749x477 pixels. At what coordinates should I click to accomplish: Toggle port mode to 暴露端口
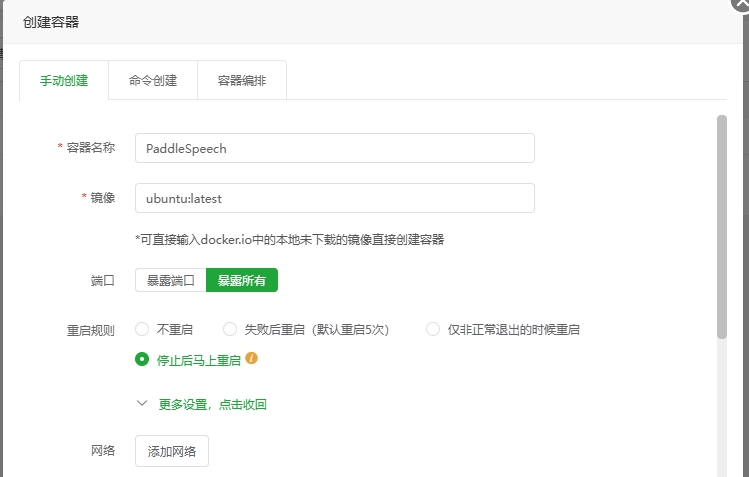pos(171,280)
